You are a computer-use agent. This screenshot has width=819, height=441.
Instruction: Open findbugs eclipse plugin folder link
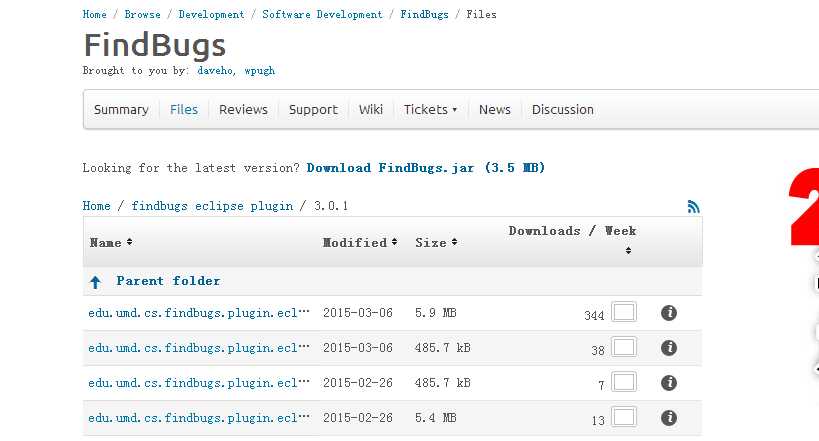pos(212,206)
